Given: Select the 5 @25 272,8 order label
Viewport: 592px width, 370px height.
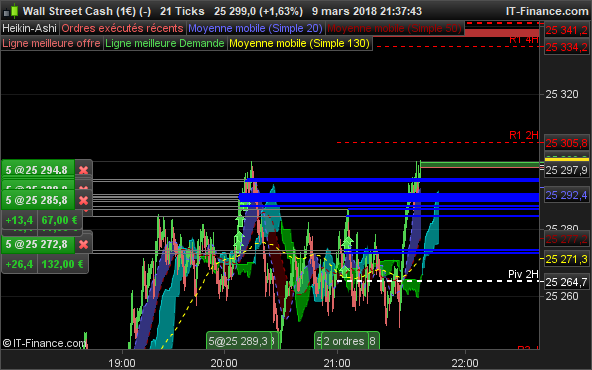Looking at the screenshot, I should (x=37, y=244).
